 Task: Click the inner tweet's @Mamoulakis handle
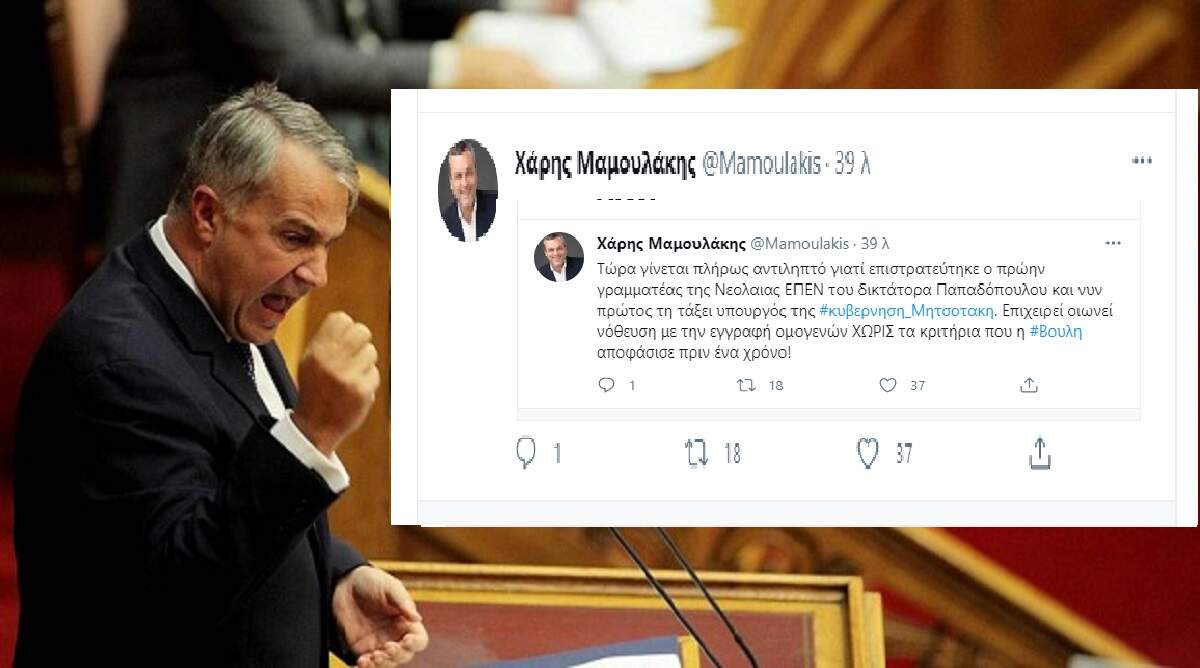tap(799, 244)
